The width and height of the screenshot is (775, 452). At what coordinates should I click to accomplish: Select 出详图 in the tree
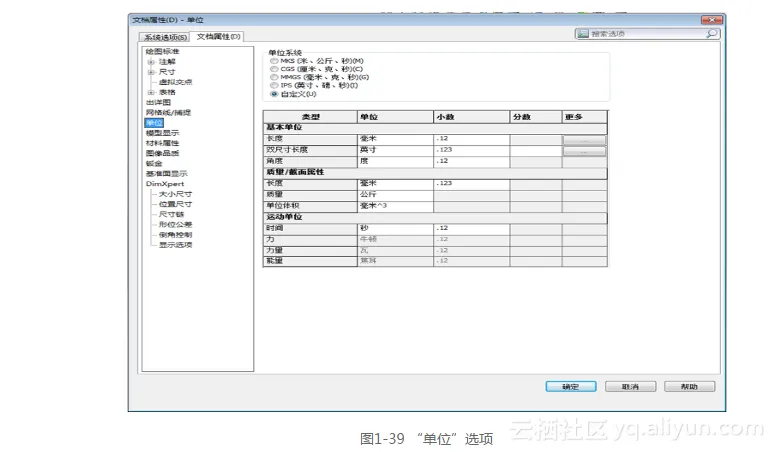(158, 102)
